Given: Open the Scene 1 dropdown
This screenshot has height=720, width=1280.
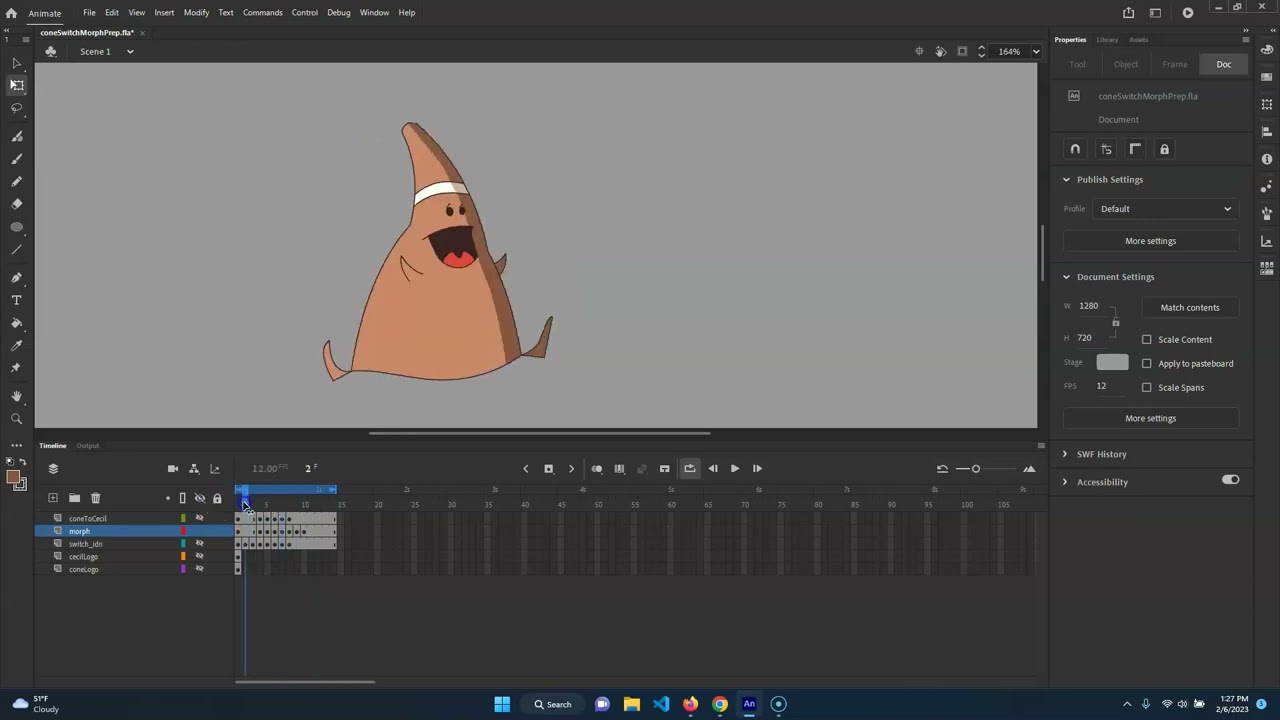Looking at the screenshot, I should (129, 51).
